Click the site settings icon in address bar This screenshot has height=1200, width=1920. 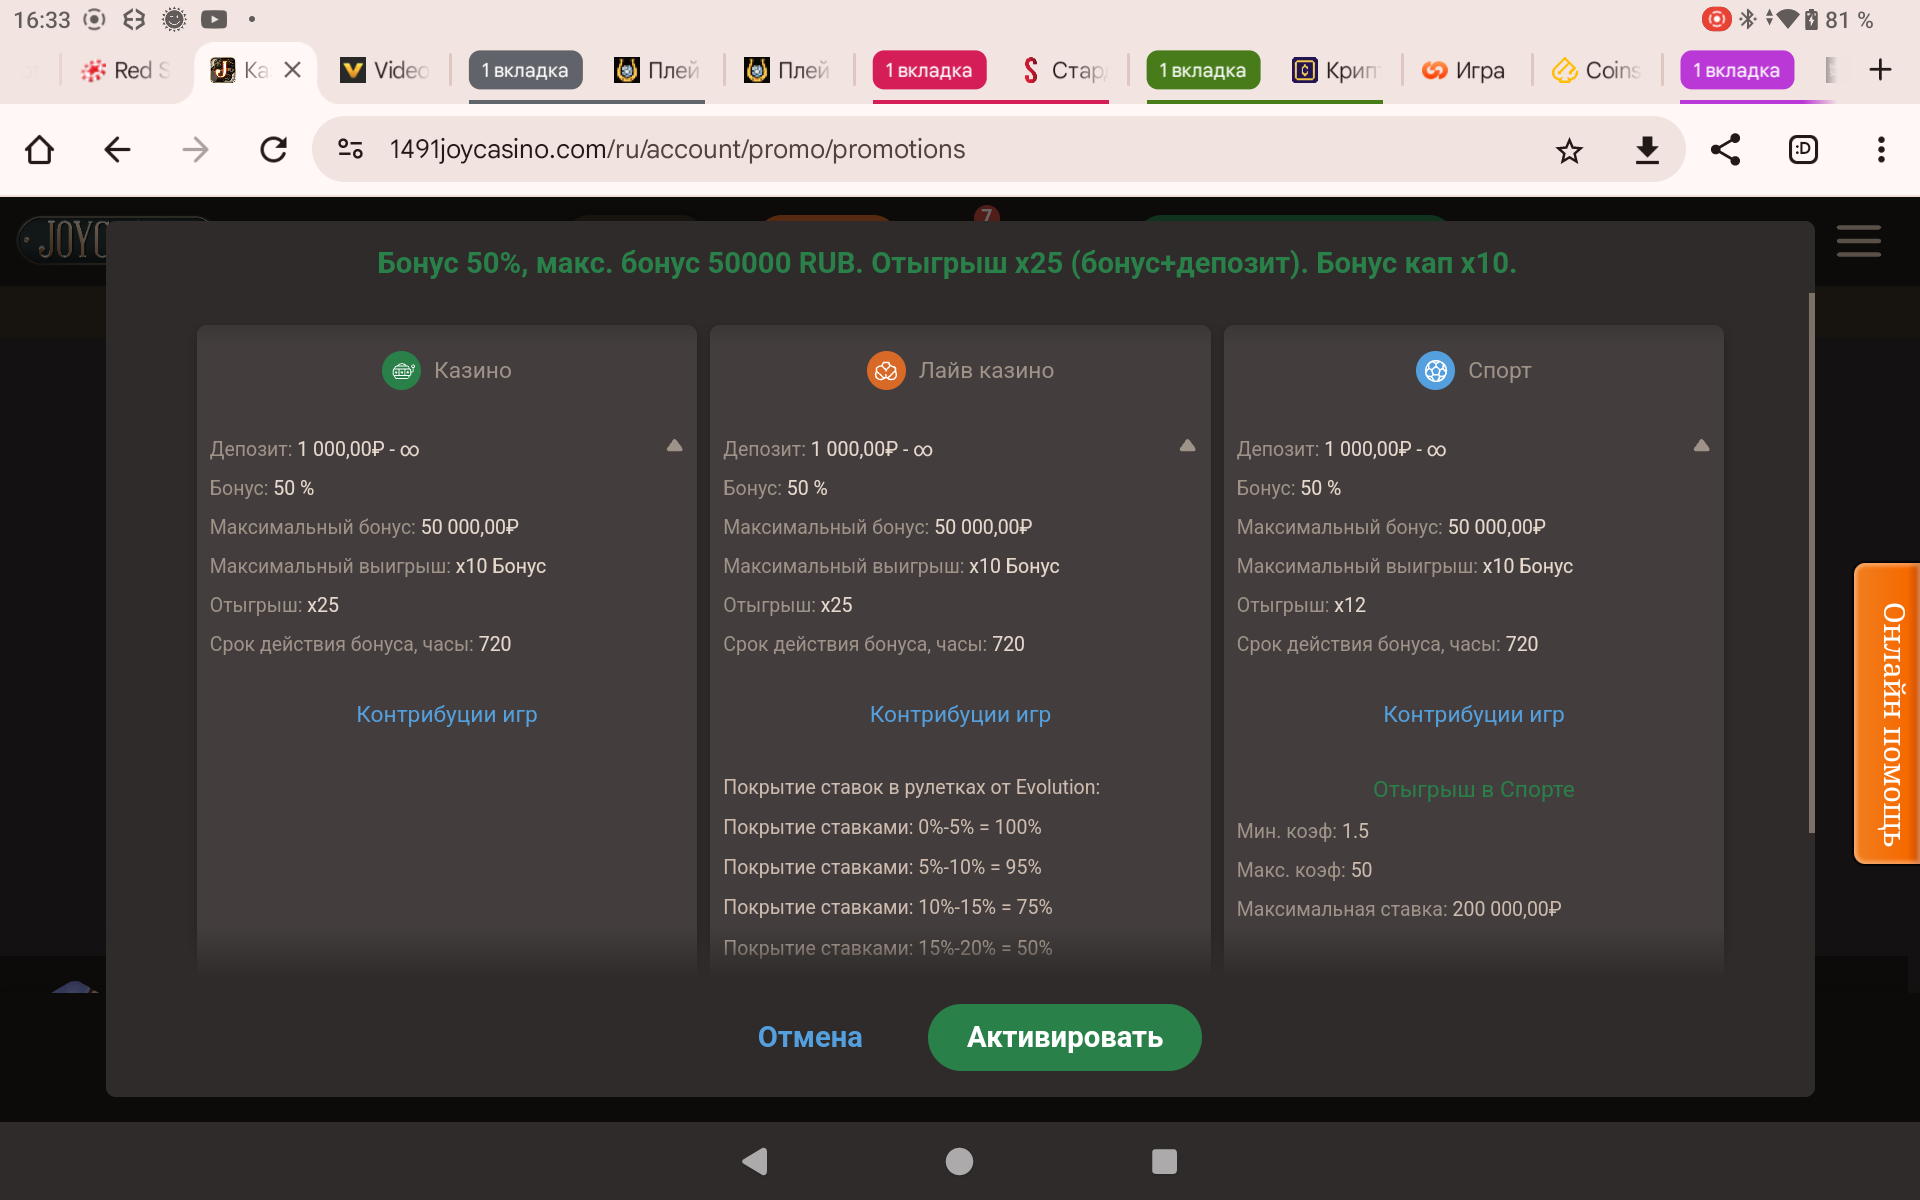pyautogui.click(x=350, y=150)
